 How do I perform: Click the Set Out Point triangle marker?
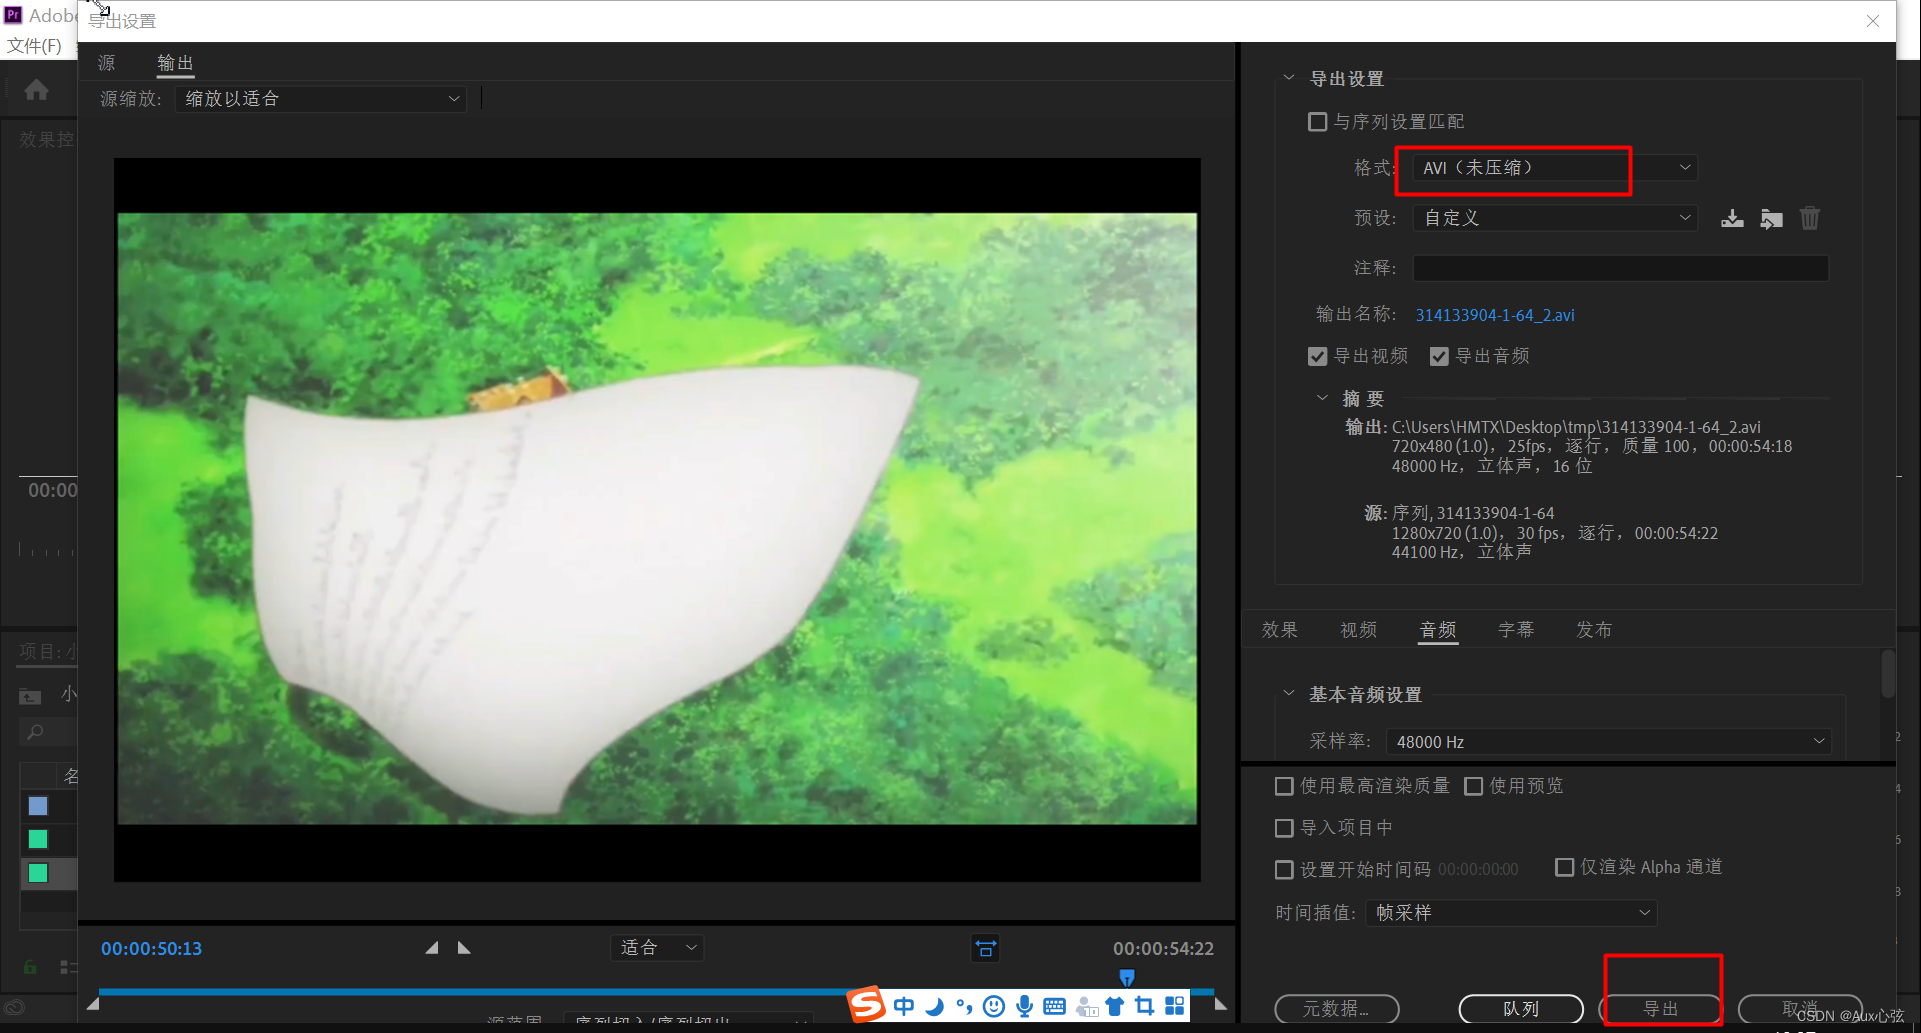464,948
